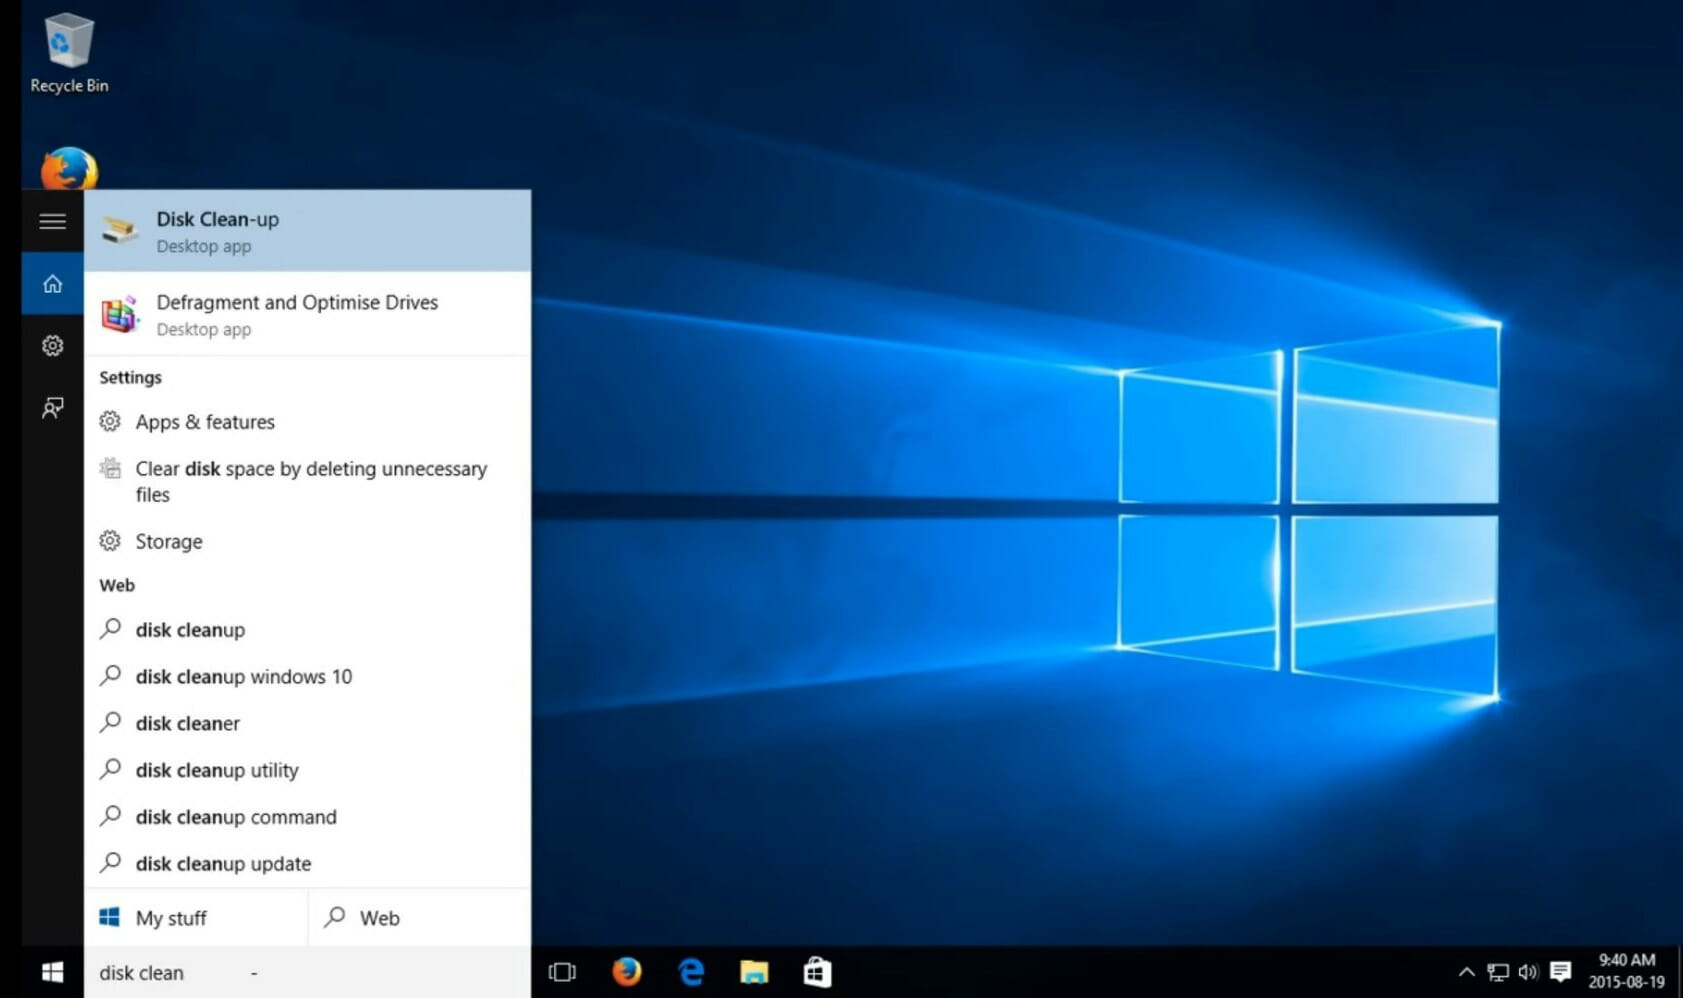Open Task View from the taskbar
The image size is (1683, 998).
[x=563, y=972]
